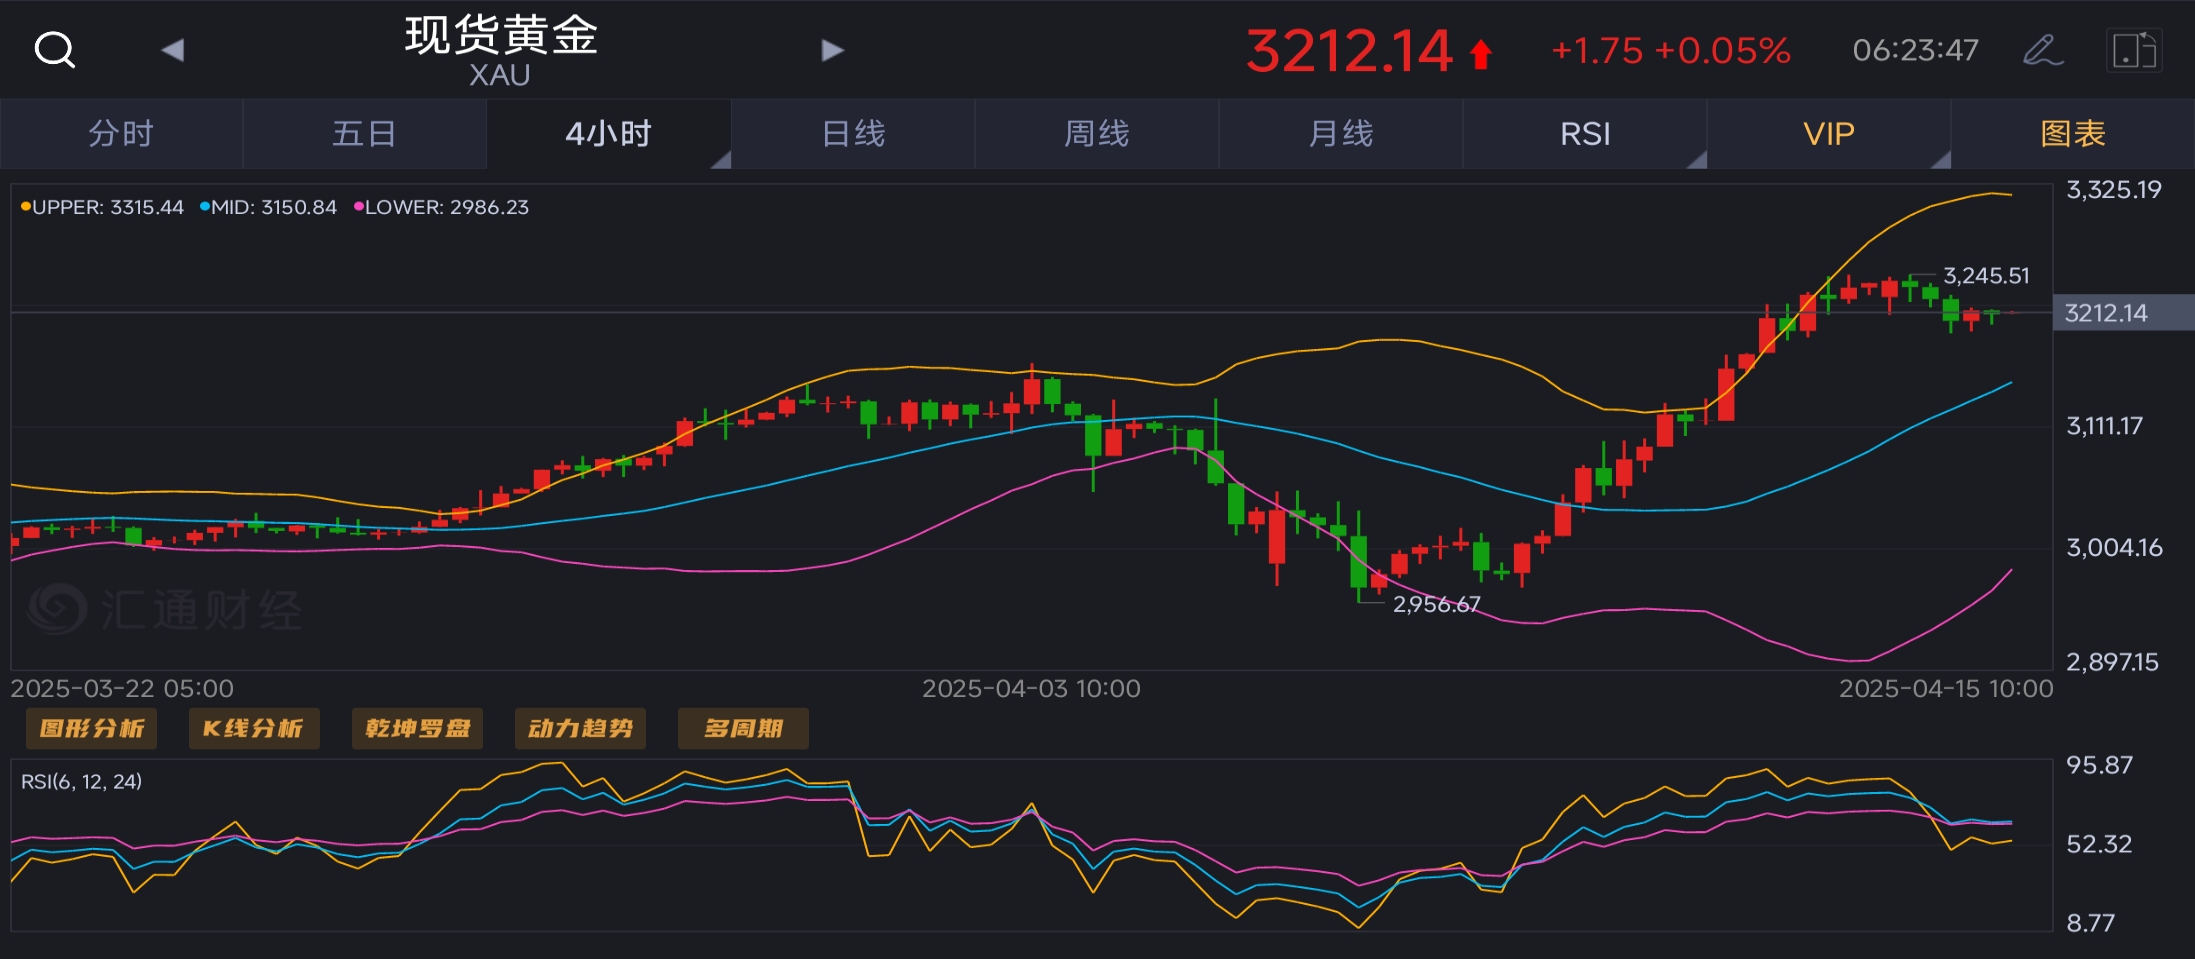The image size is (2195, 959).
Task: Toggle landscape screen rotation icon
Action: pyautogui.click(x=2133, y=50)
